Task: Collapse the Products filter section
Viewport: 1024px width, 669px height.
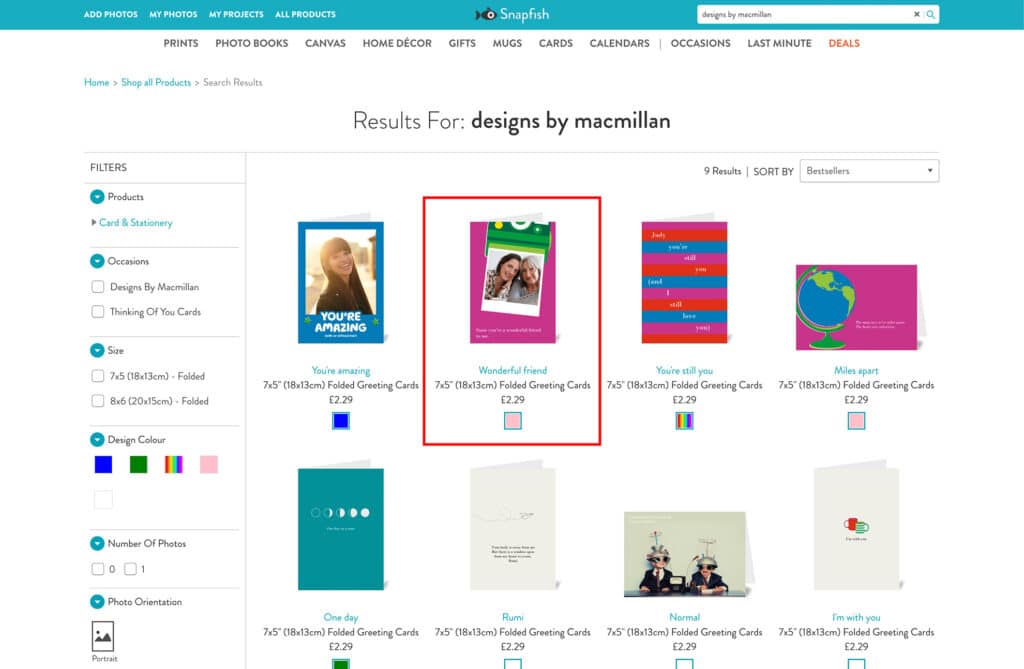Action: pyautogui.click(x=97, y=197)
